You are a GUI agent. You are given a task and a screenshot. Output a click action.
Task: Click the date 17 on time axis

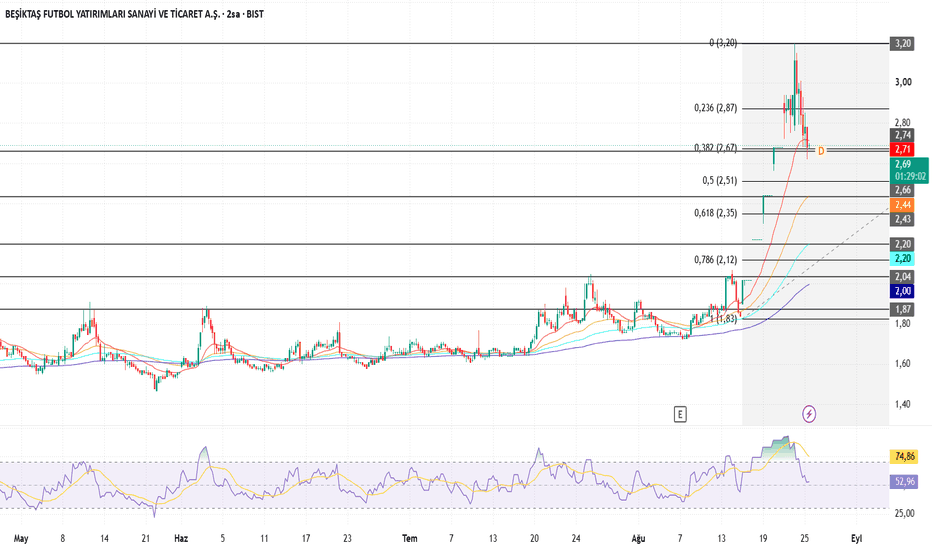coord(306,539)
